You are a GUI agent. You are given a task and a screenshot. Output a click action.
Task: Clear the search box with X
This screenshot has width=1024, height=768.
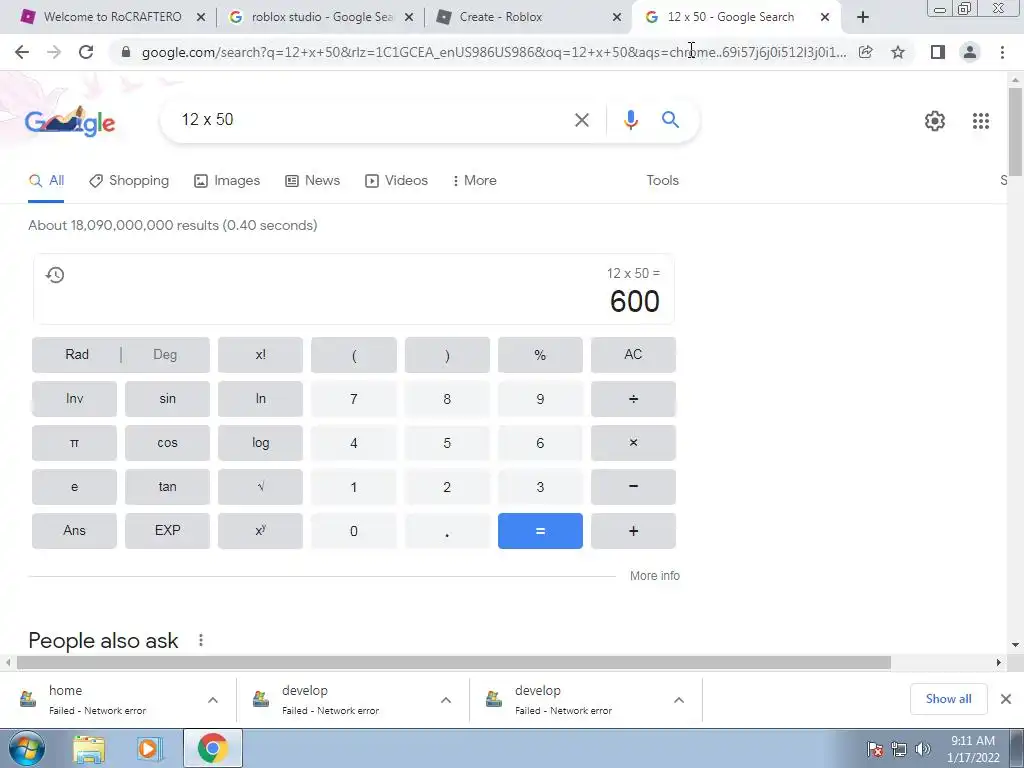point(581,120)
